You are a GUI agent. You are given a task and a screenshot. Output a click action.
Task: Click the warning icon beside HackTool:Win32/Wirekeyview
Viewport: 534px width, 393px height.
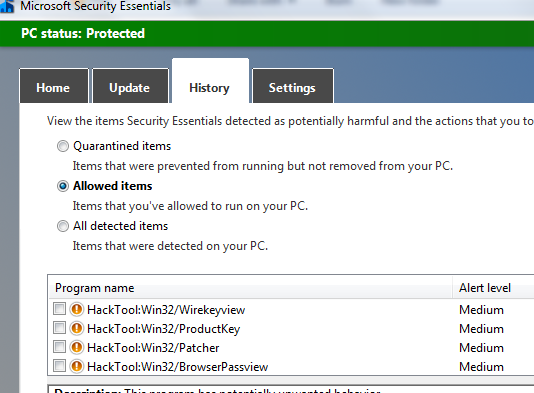pos(77,310)
